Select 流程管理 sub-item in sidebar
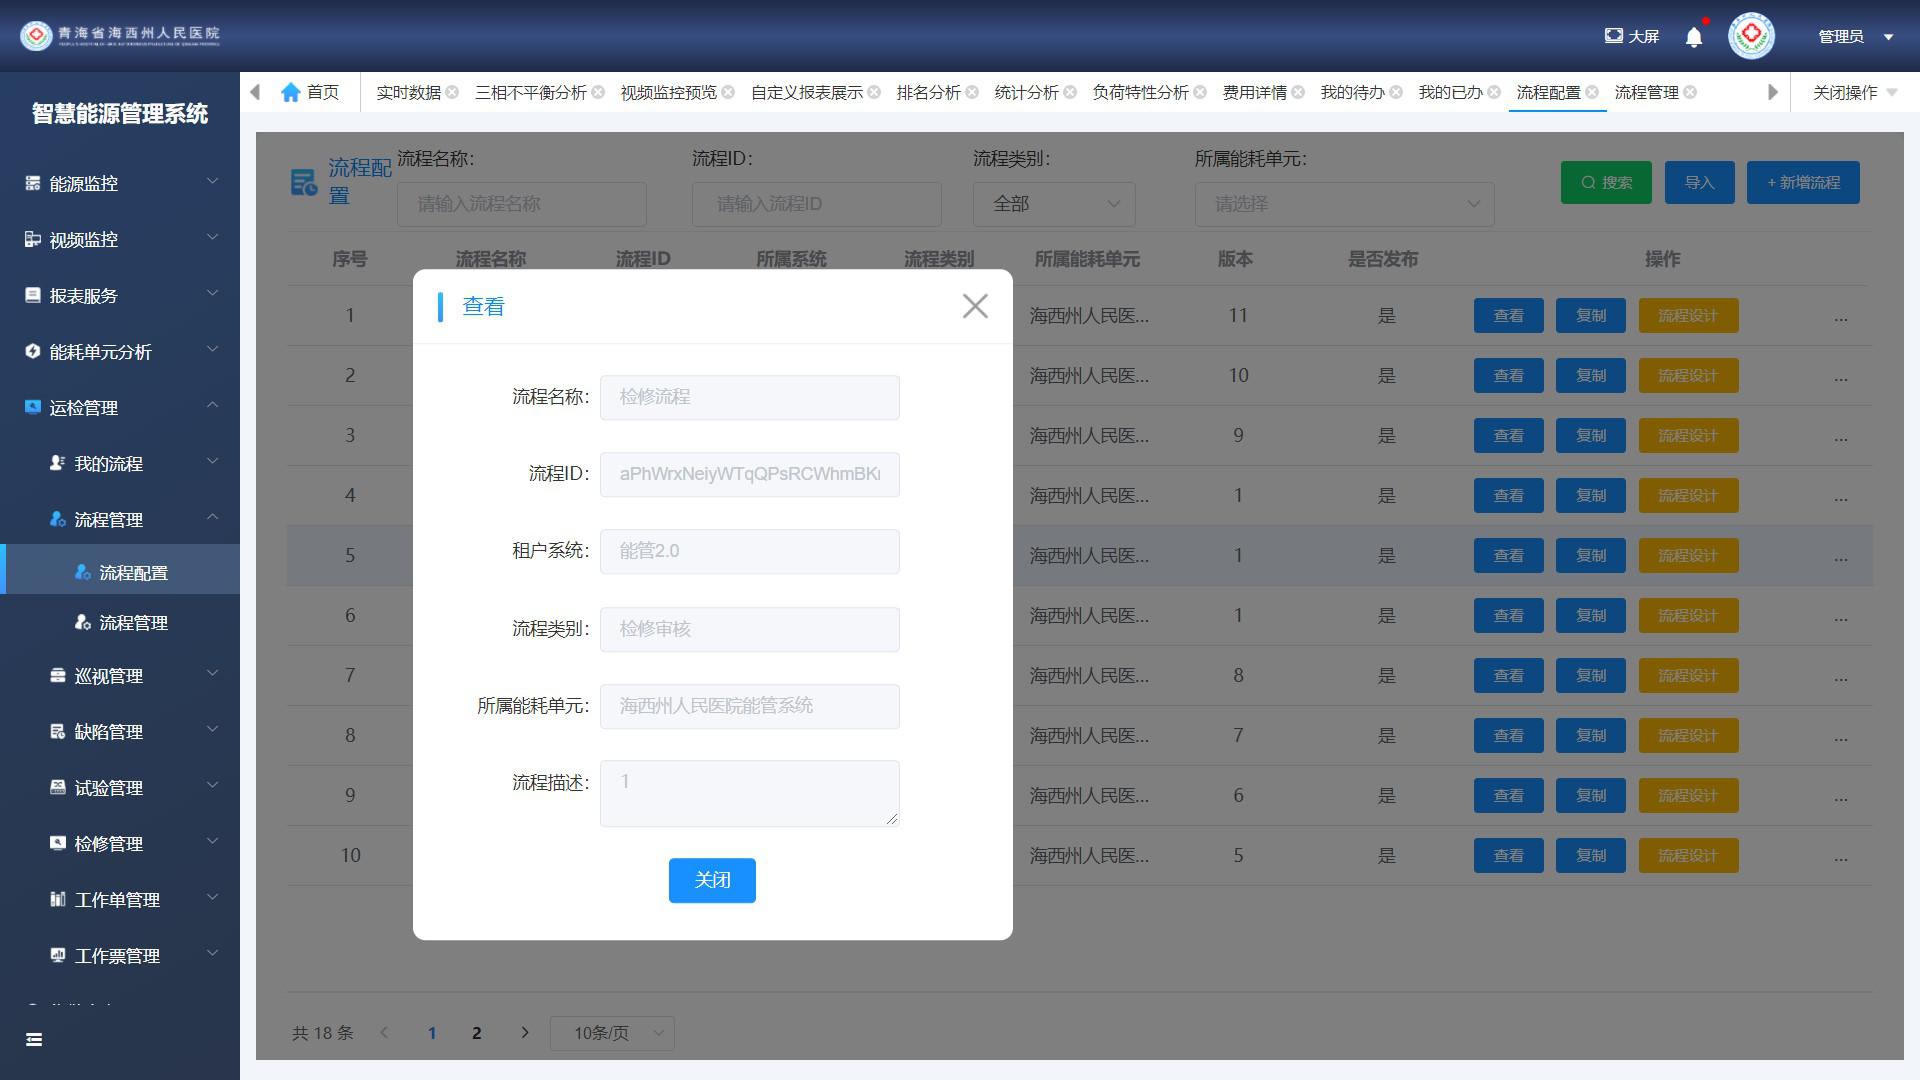 (133, 623)
